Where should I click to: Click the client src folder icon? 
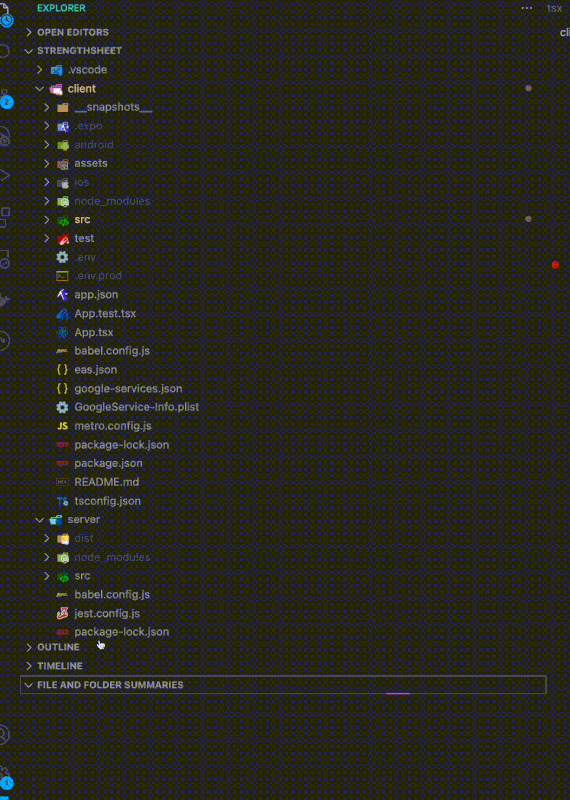tap(63, 220)
